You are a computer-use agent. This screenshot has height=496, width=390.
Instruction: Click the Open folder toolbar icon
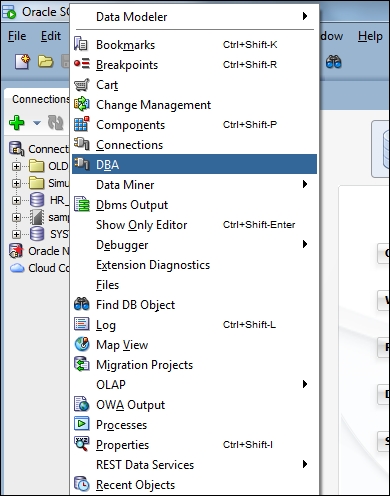pyautogui.click(x=45, y=62)
